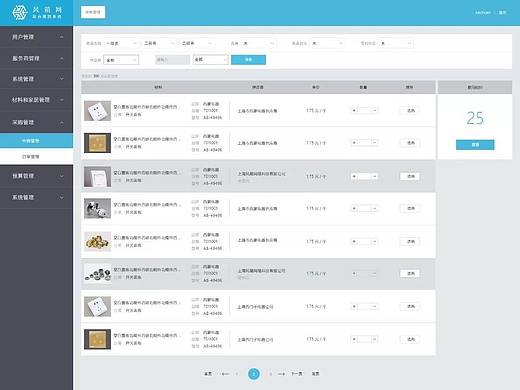Click minus icon in the brass fittings row
This screenshot has width=520, height=390.
coord(374,241)
